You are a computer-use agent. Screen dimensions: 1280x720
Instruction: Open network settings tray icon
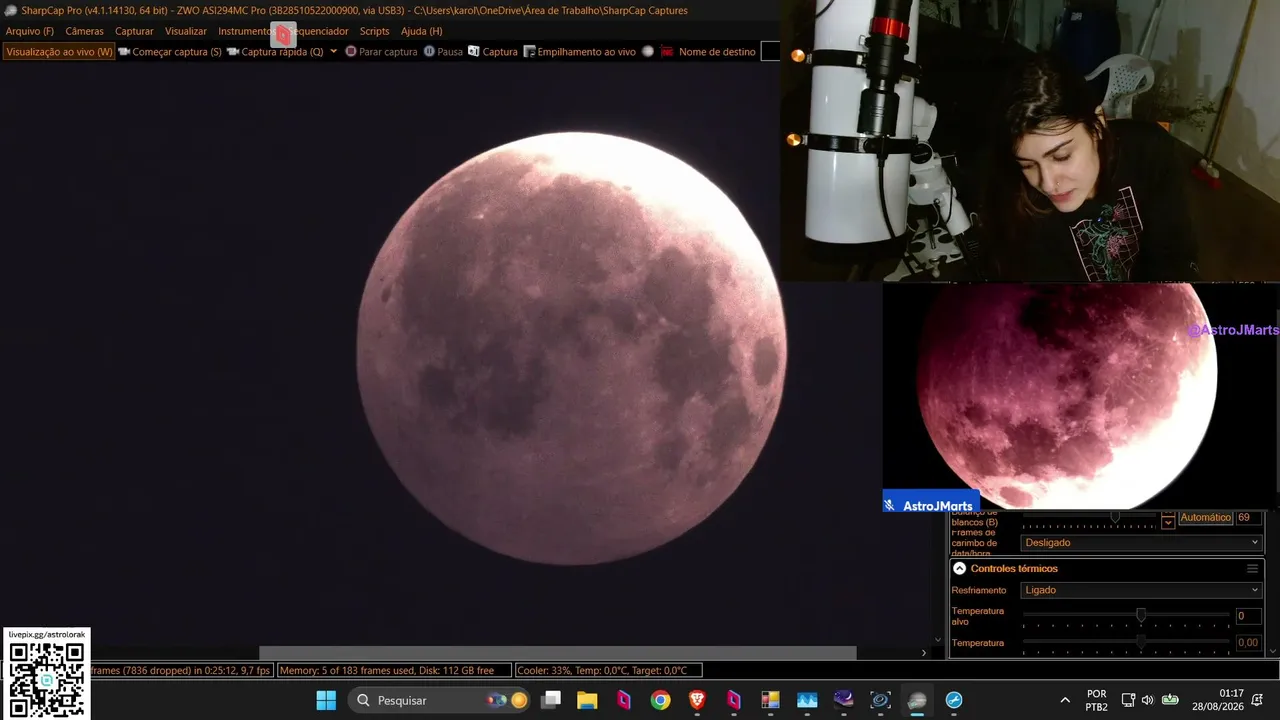tap(1128, 700)
